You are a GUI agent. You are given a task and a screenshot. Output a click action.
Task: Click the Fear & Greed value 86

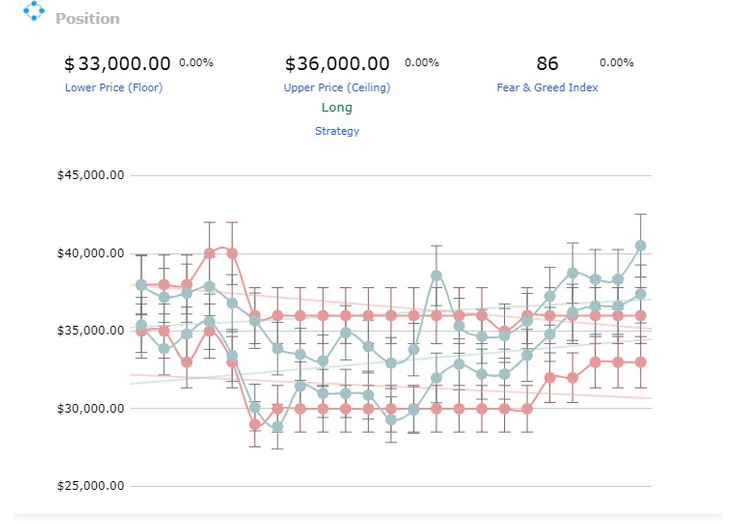[x=547, y=64]
